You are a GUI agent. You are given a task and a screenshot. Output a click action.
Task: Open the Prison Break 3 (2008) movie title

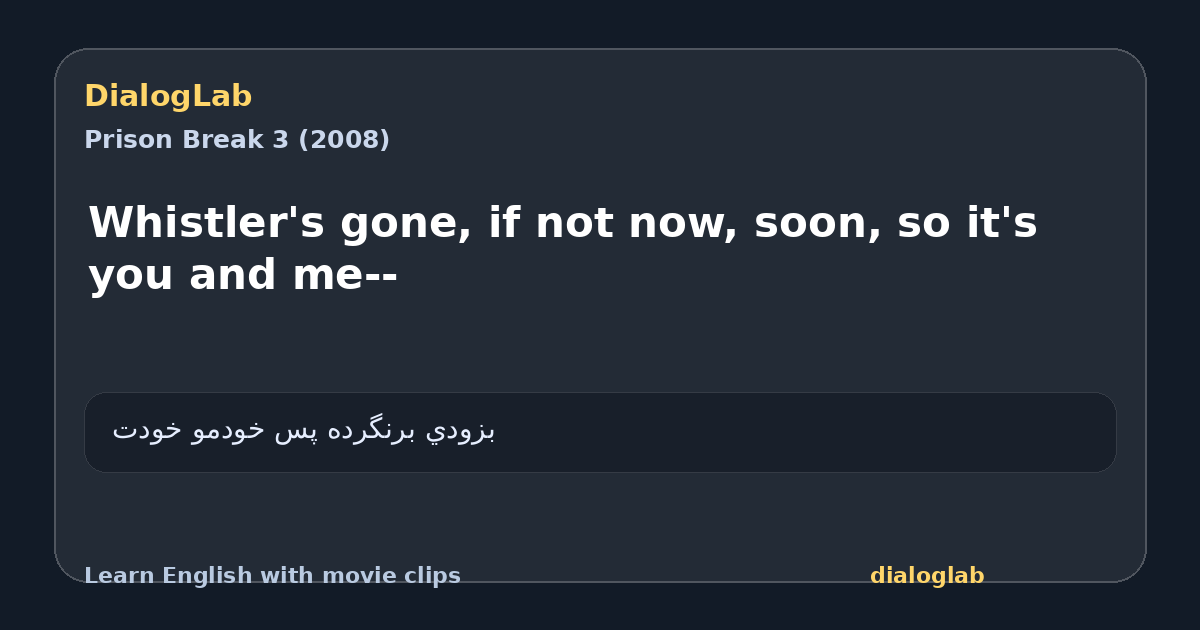(237, 140)
